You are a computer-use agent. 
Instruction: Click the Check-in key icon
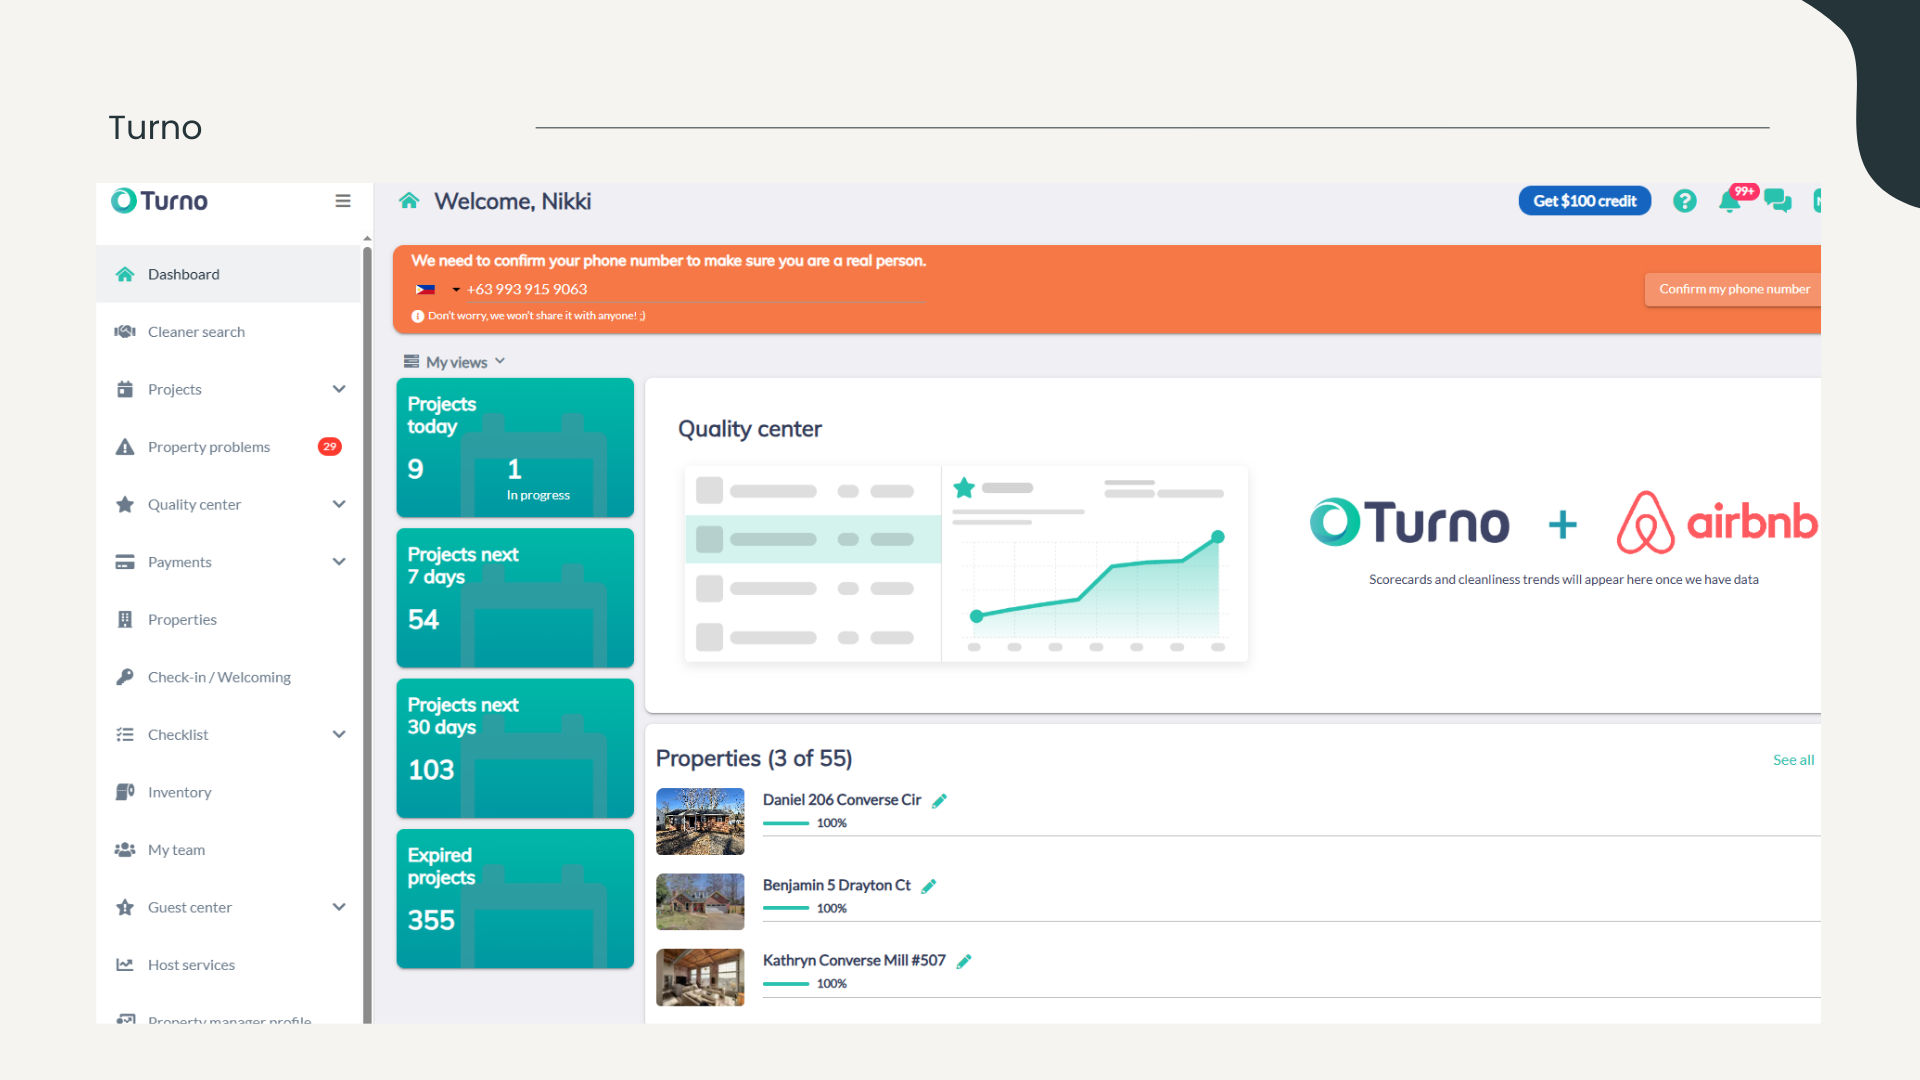(125, 677)
